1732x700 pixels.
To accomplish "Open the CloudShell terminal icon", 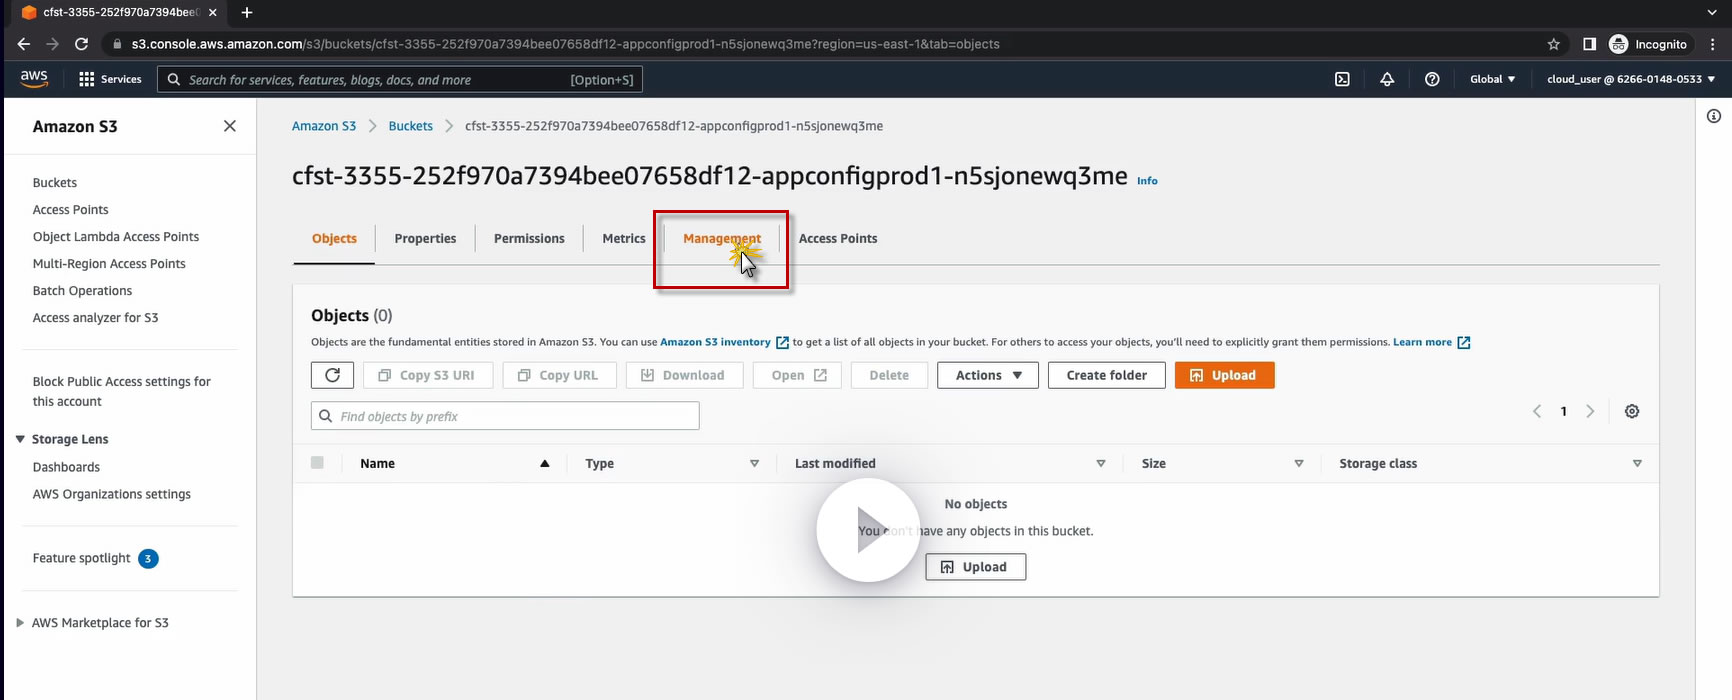I will [1342, 79].
